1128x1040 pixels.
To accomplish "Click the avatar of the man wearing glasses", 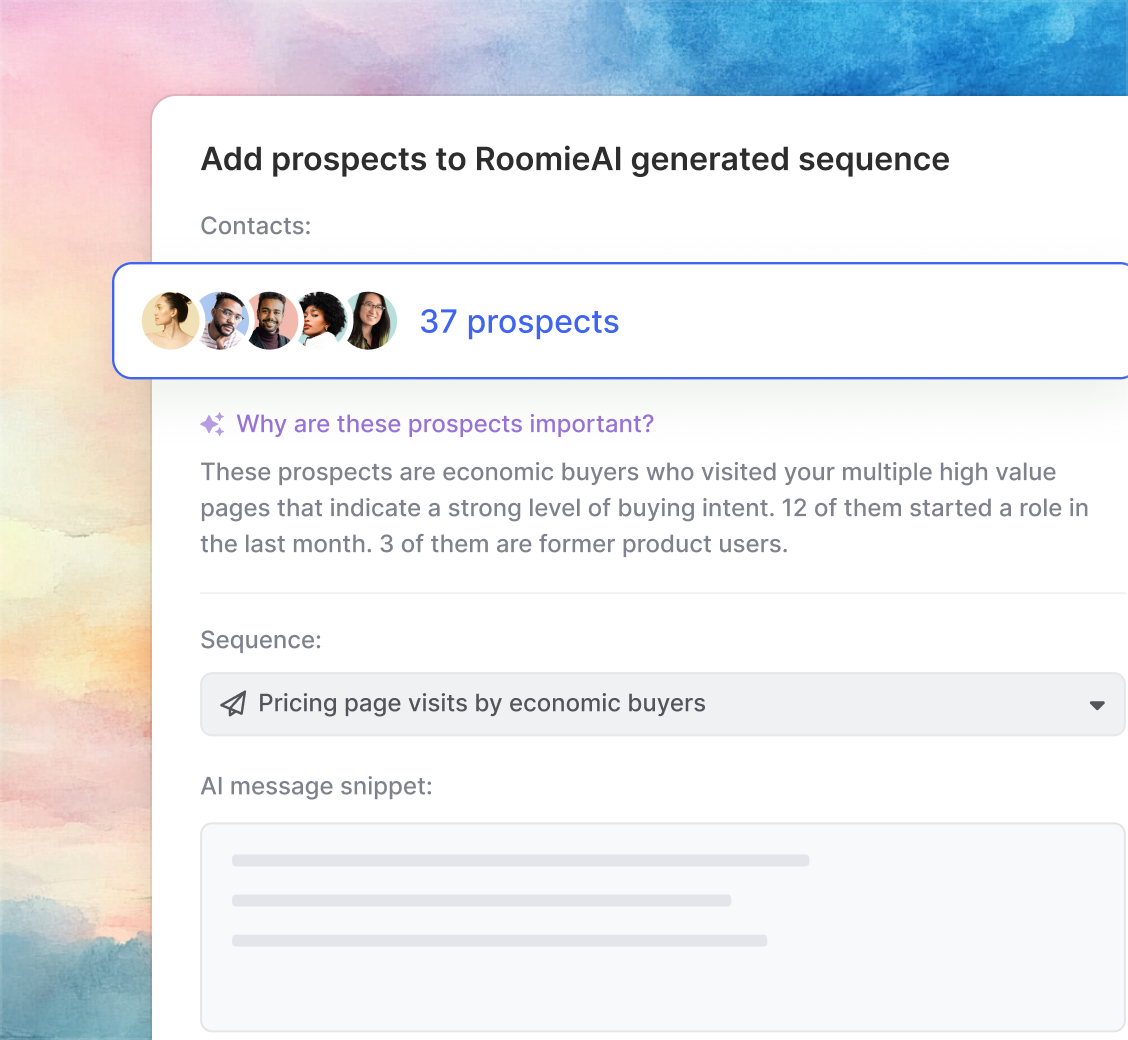I will tap(223, 321).
